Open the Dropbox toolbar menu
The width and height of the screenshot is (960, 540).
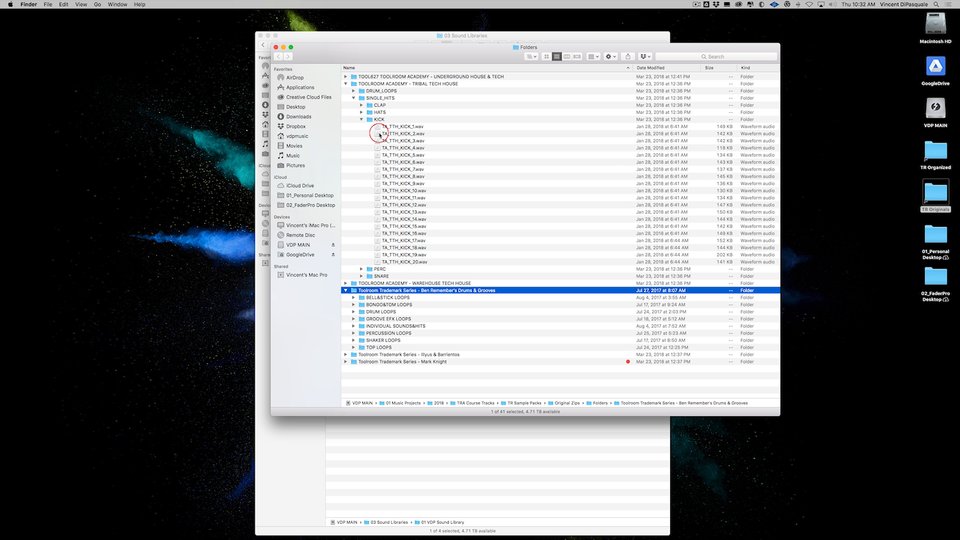click(645, 56)
